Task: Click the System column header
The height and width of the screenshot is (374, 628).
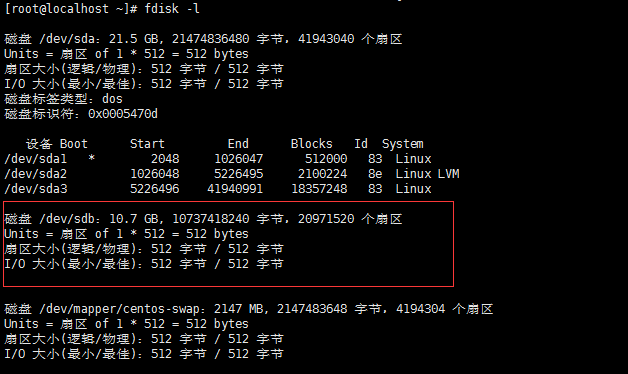Action: (x=403, y=144)
